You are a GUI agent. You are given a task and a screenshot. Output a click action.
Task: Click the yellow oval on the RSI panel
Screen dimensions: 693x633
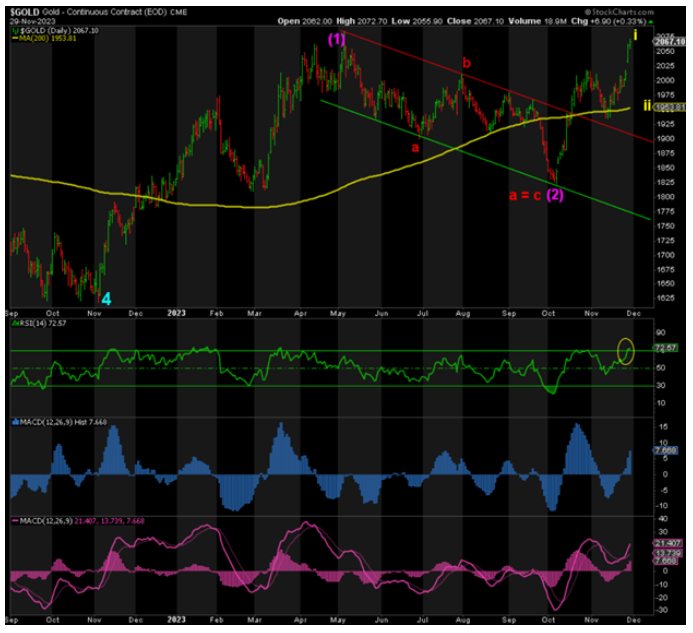click(627, 350)
